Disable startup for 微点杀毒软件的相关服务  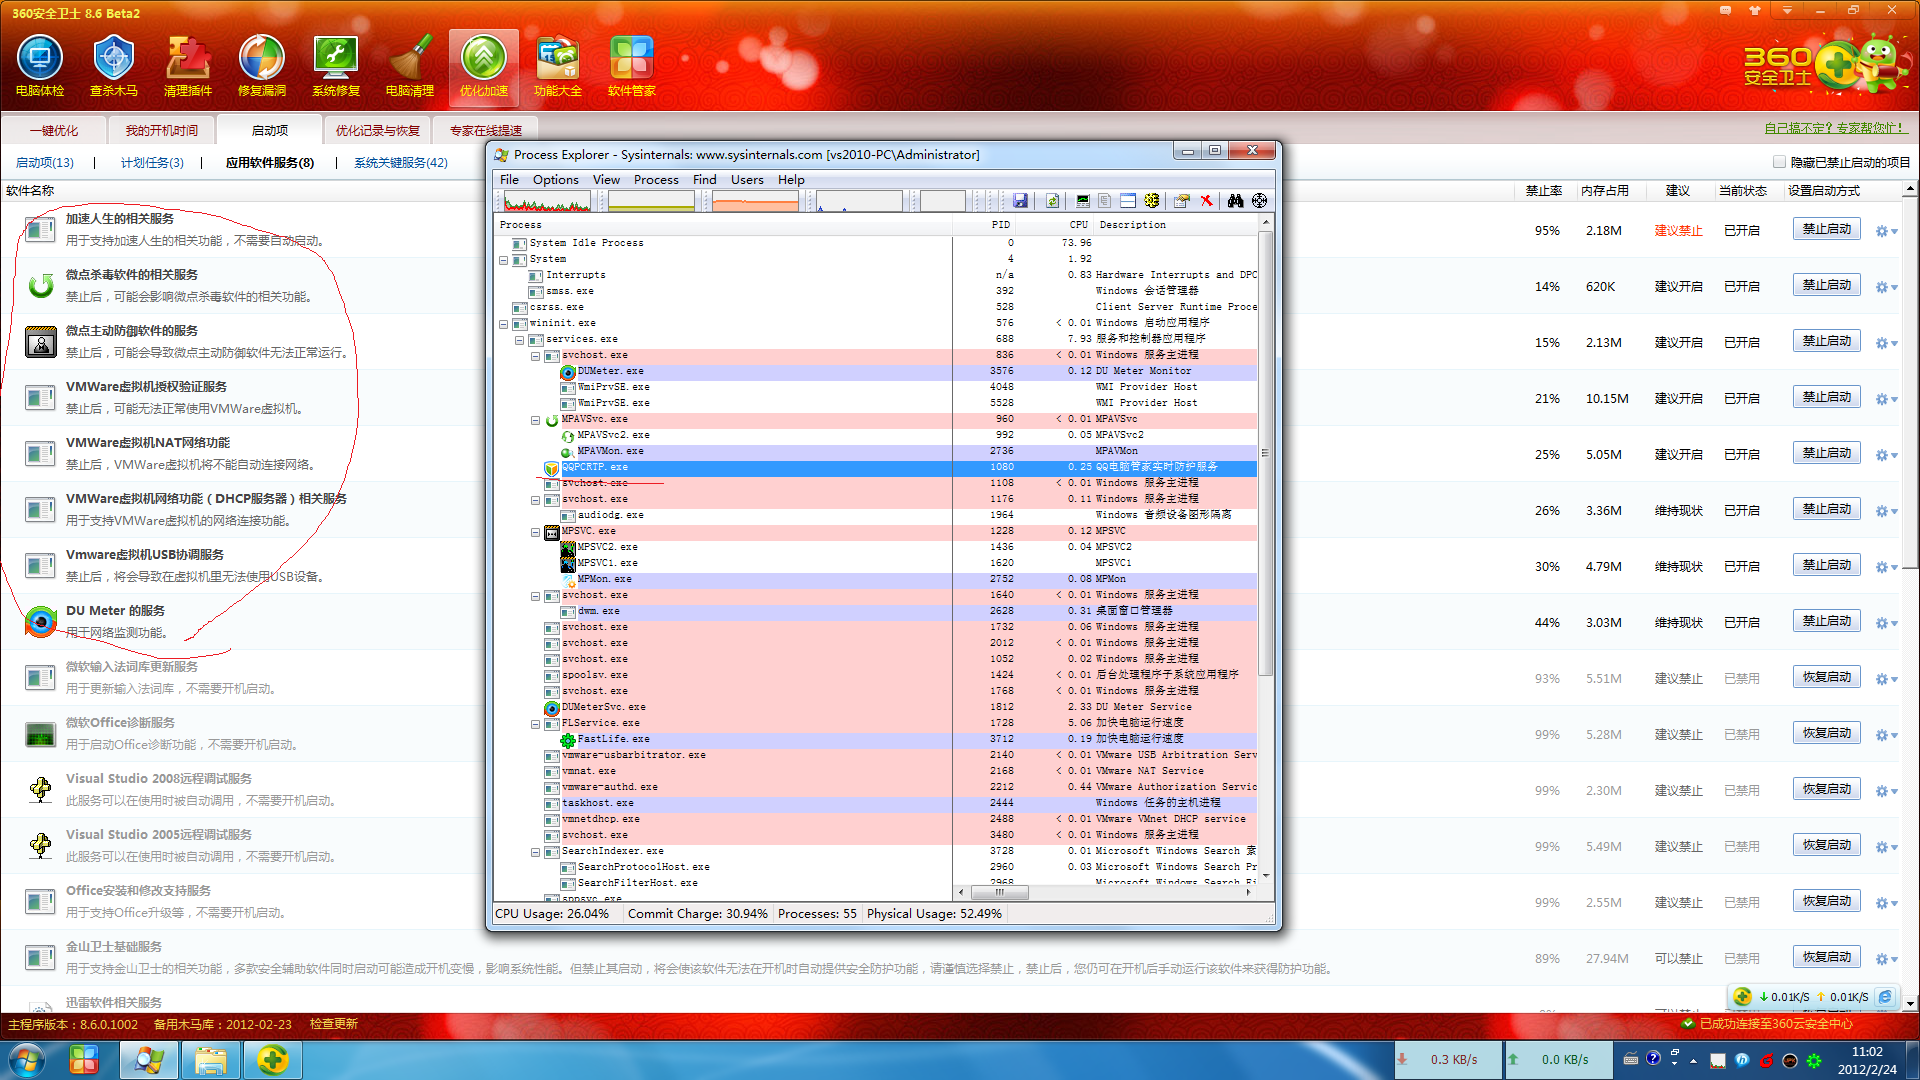(1827, 285)
